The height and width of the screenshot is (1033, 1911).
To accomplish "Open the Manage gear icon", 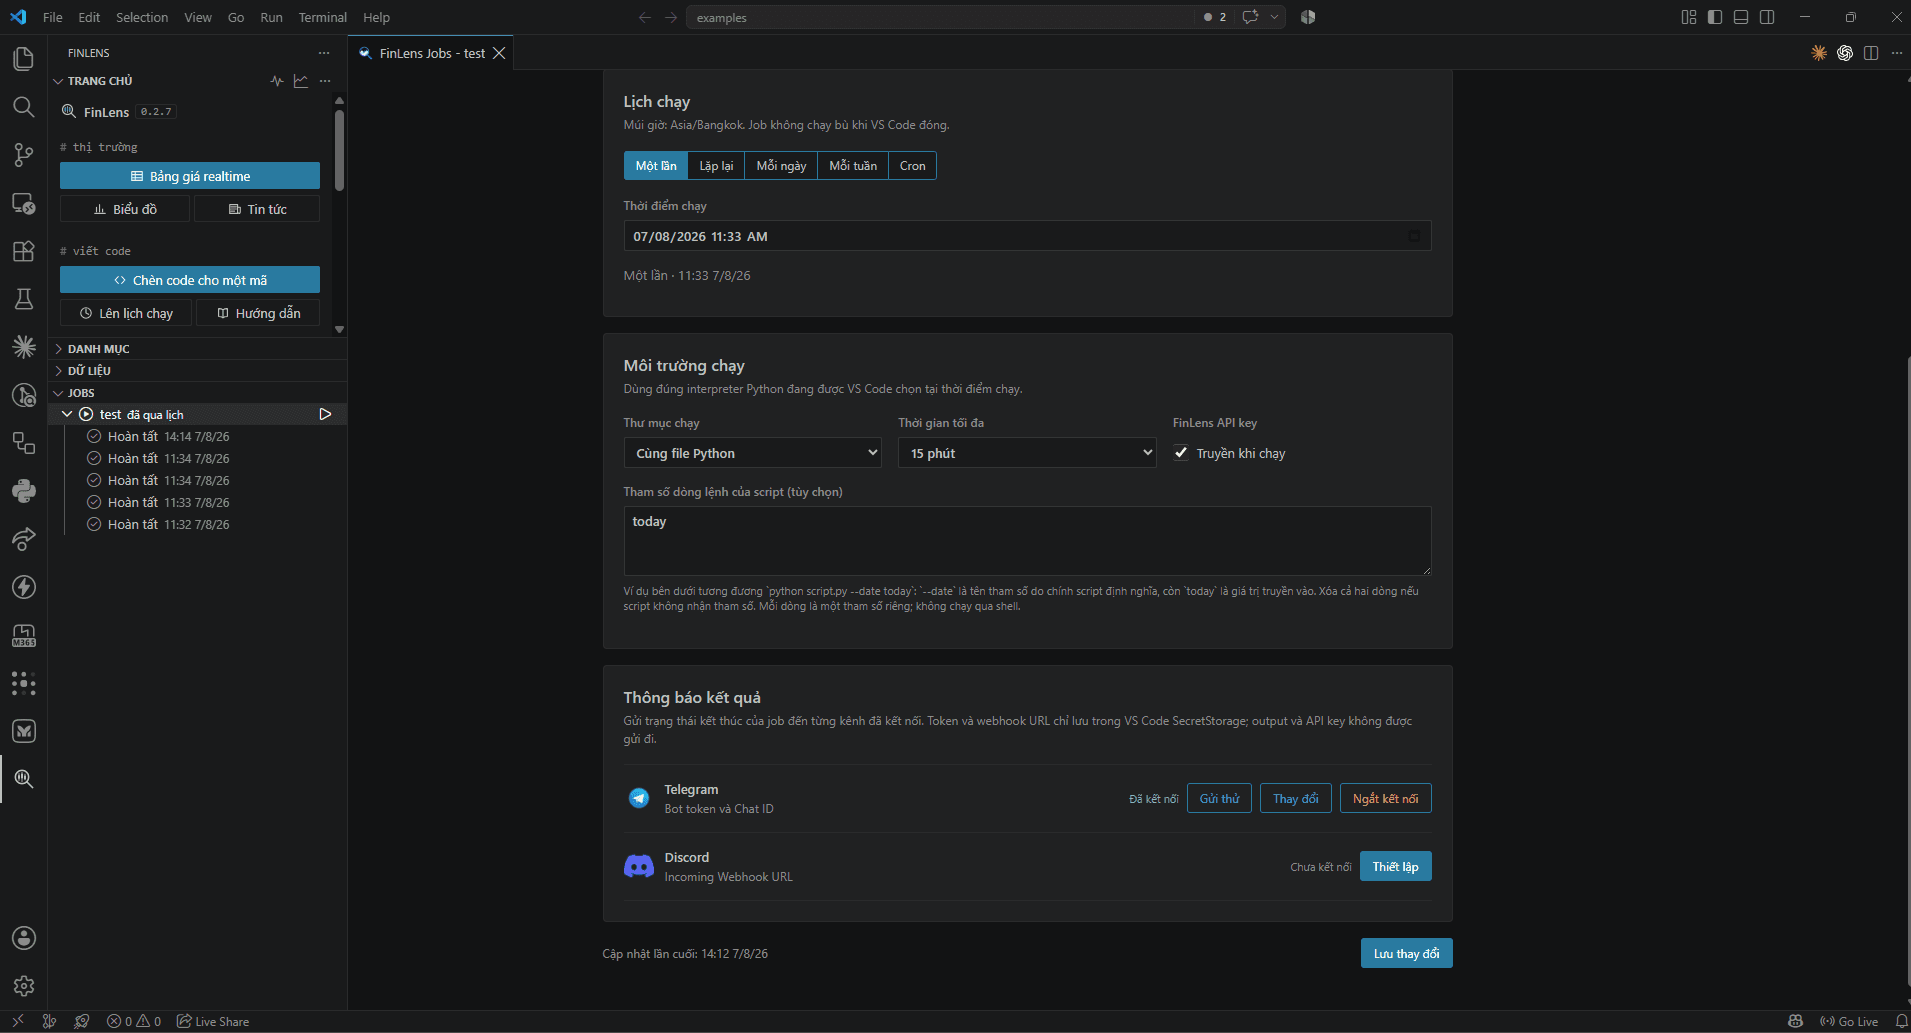I will click(23, 986).
